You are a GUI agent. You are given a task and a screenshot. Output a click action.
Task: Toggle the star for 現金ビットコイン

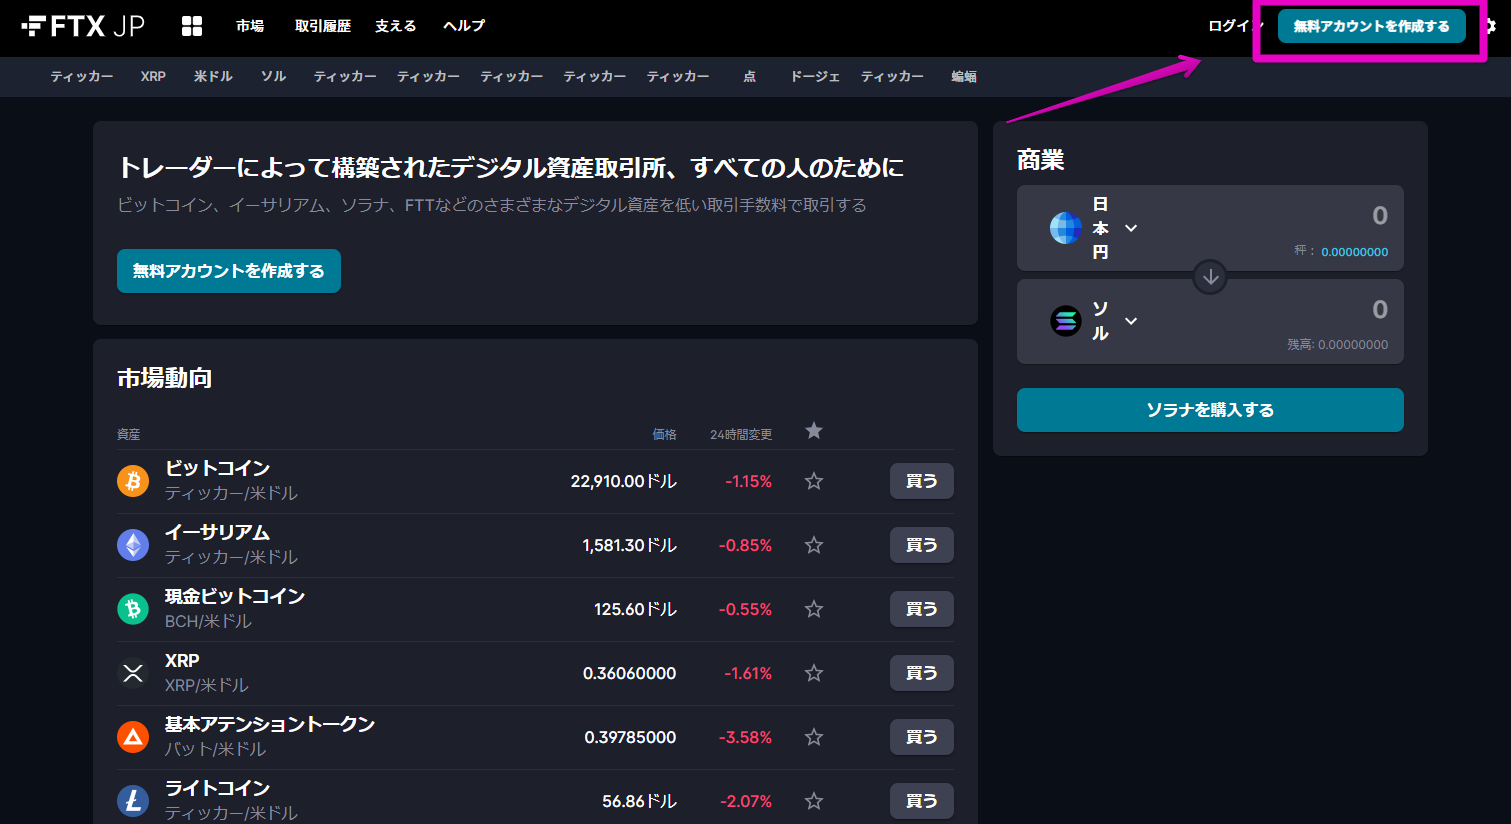[814, 609]
